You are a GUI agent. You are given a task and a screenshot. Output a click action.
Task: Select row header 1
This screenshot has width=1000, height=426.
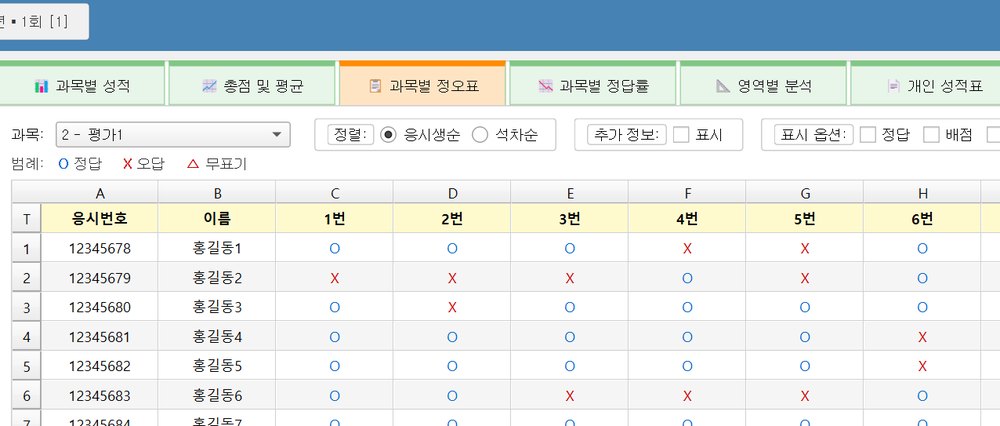27,248
